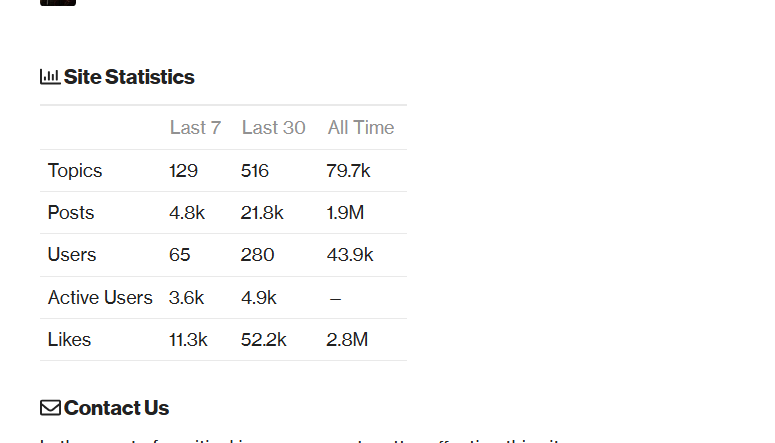Click the Contact Us heading
The height and width of the screenshot is (443, 775).
click(116, 408)
